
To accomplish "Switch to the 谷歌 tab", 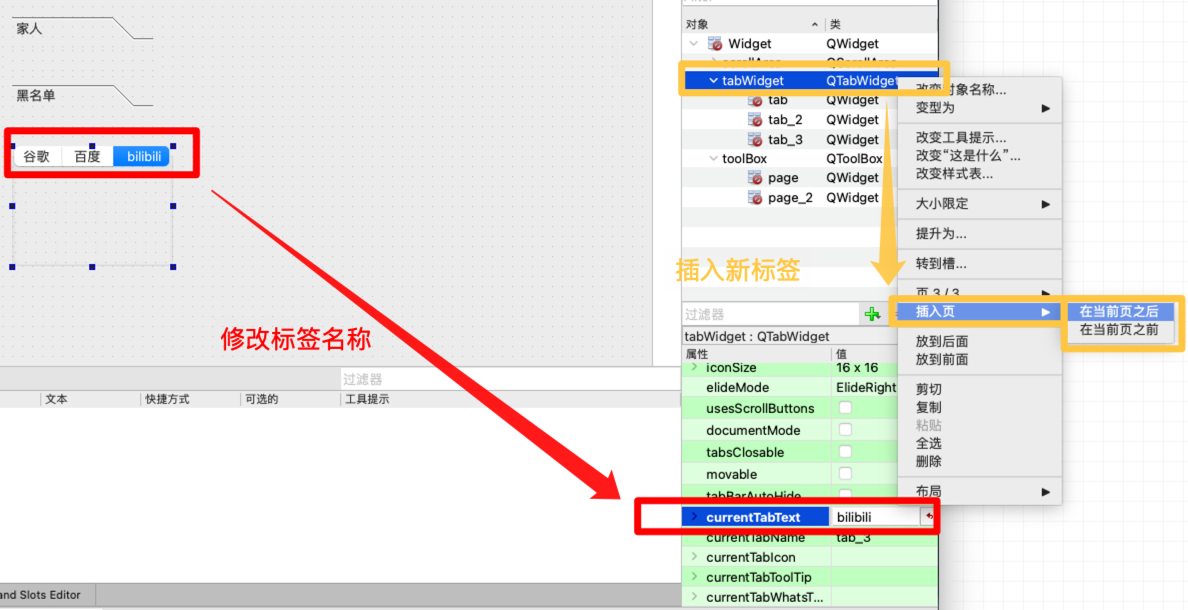I will coord(37,157).
